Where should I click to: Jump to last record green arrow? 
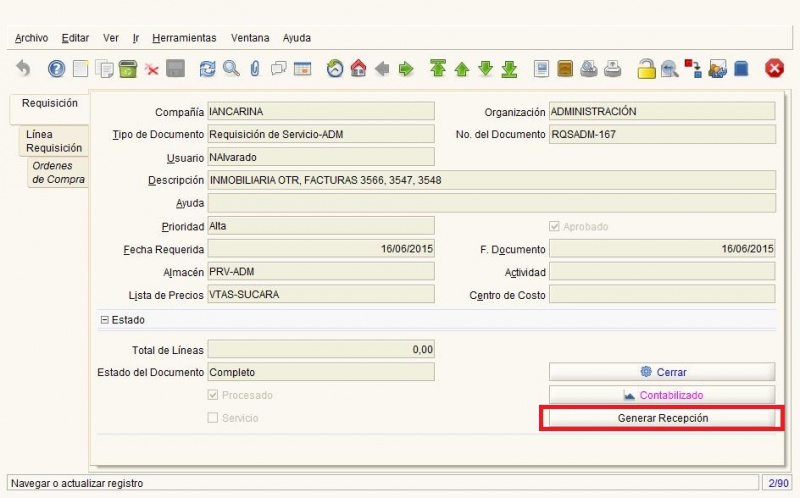pos(509,69)
